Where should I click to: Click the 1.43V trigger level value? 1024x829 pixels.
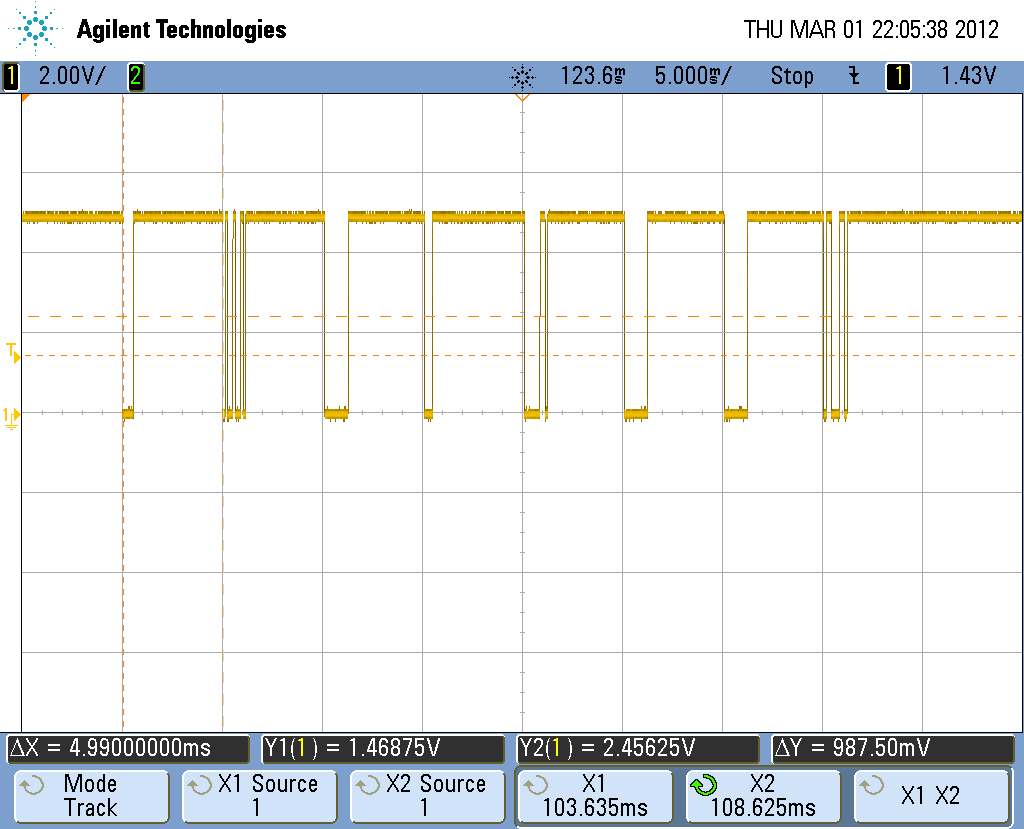tap(968, 76)
